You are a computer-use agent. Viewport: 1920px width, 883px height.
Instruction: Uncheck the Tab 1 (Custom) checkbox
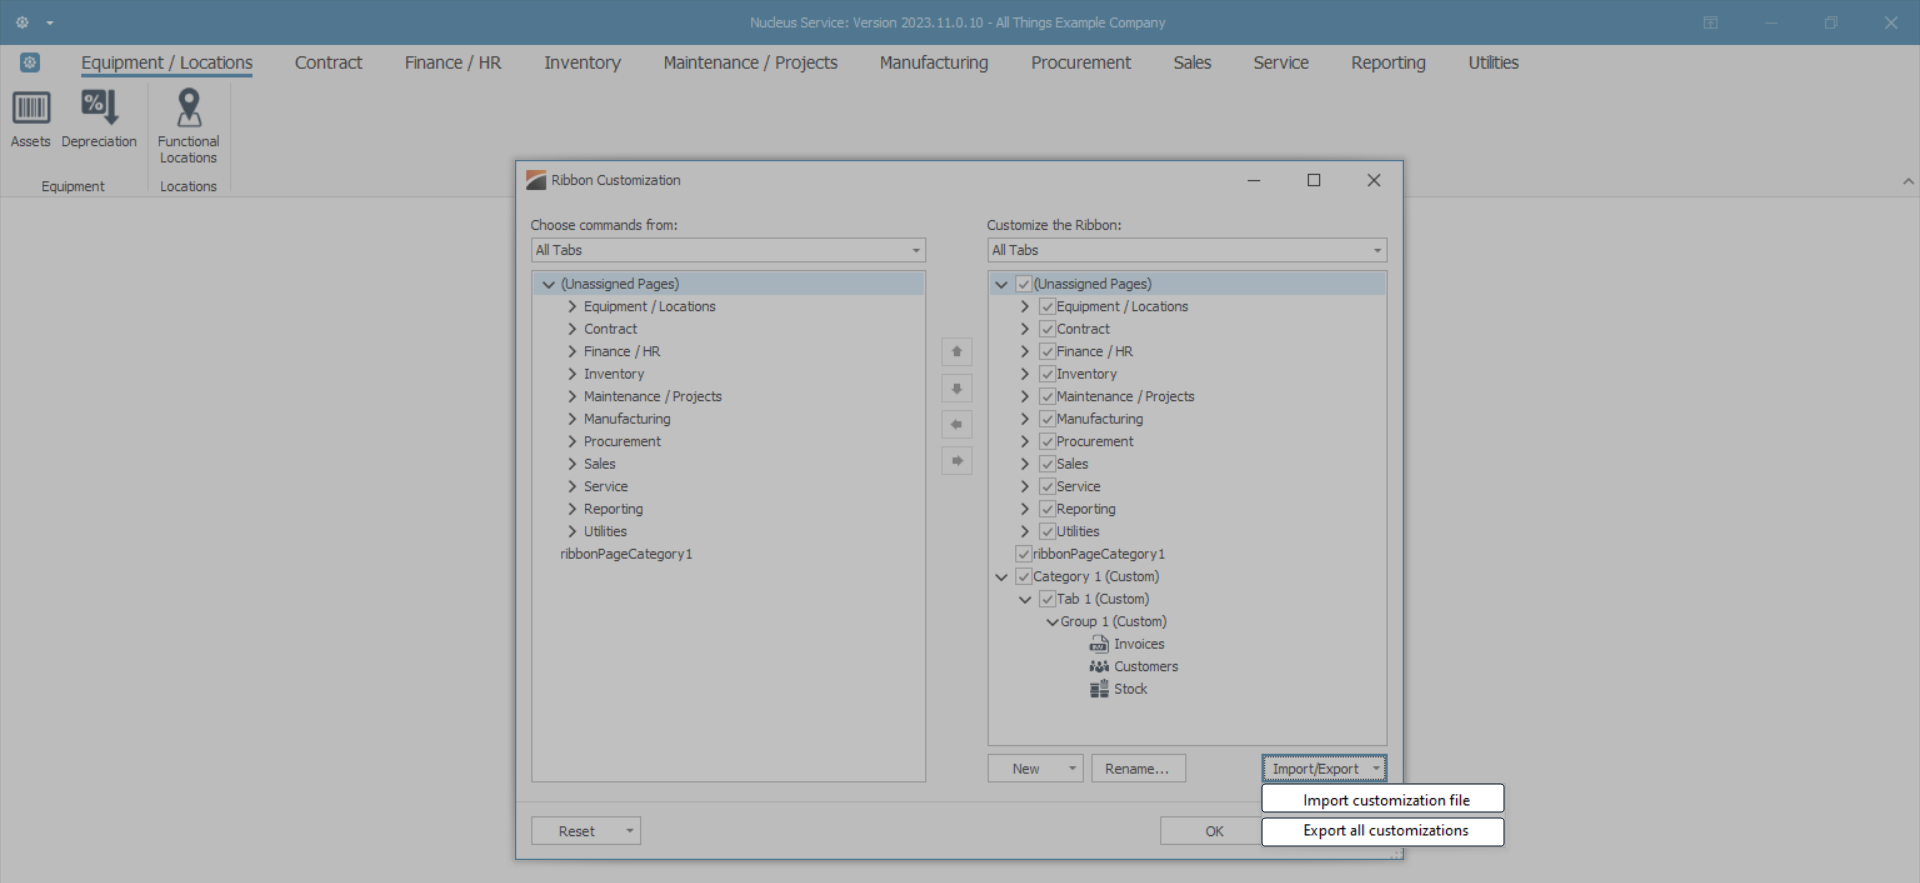pyautogui.click(x=1047, y=599)
